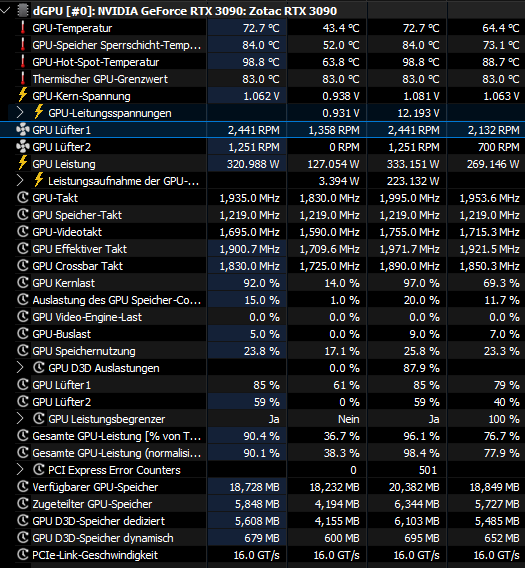The image size is (525, 568).
Task: Select the GPU Leistung row label
Action: (64, 164)
